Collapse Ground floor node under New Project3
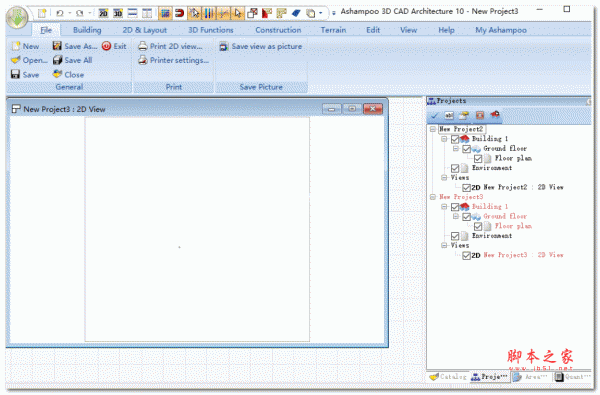This screenshot has width=600, height=395. (456, 216)
